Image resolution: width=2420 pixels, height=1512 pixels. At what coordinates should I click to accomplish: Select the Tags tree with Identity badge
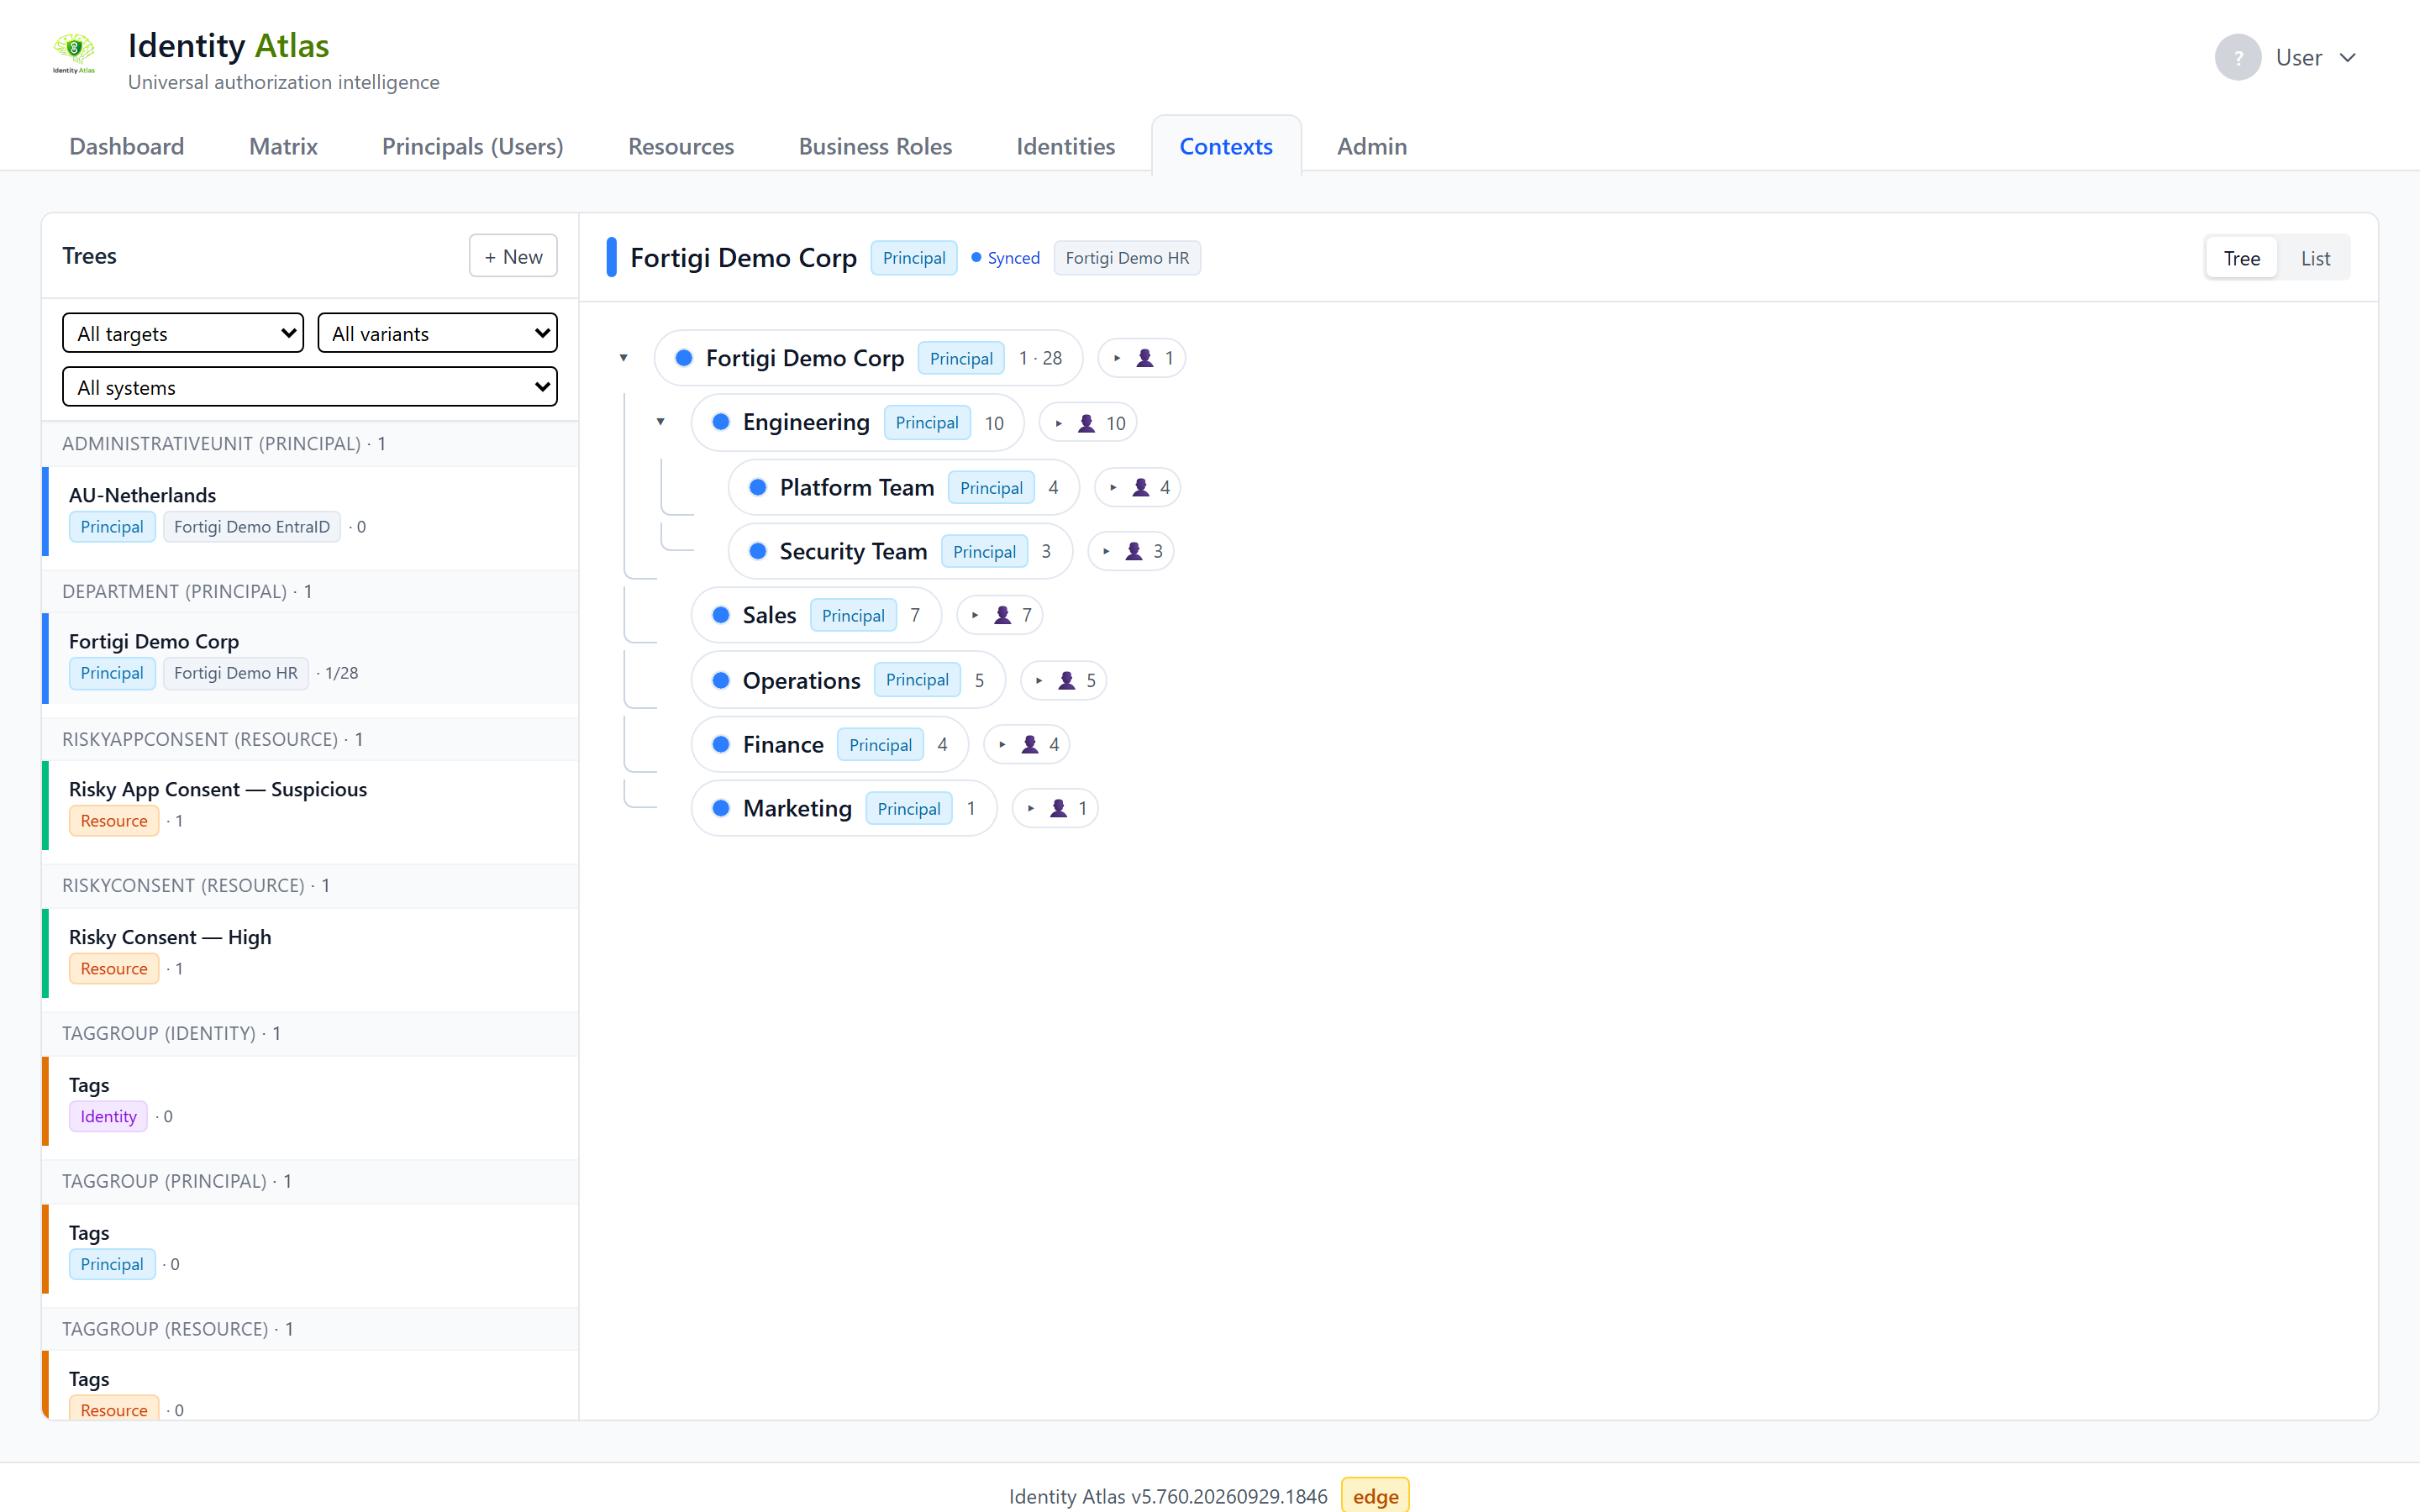[310, 1100]
